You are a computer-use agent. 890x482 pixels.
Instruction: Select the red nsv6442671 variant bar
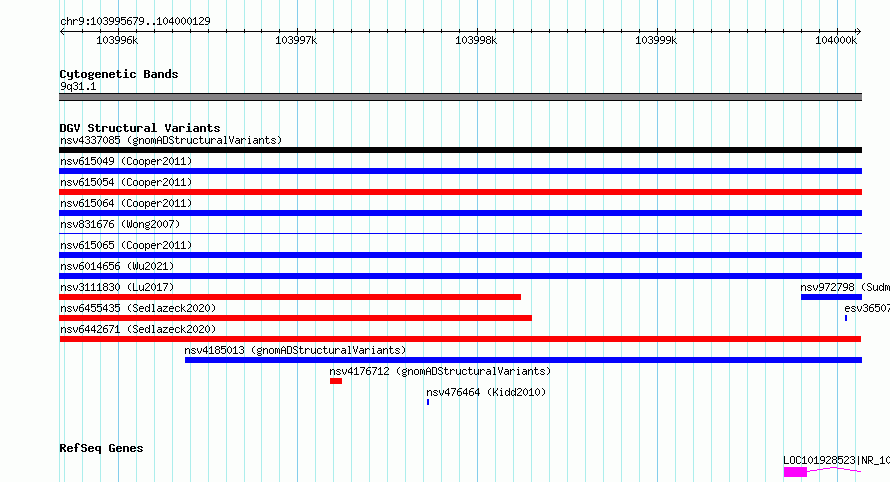click(460, 339)
